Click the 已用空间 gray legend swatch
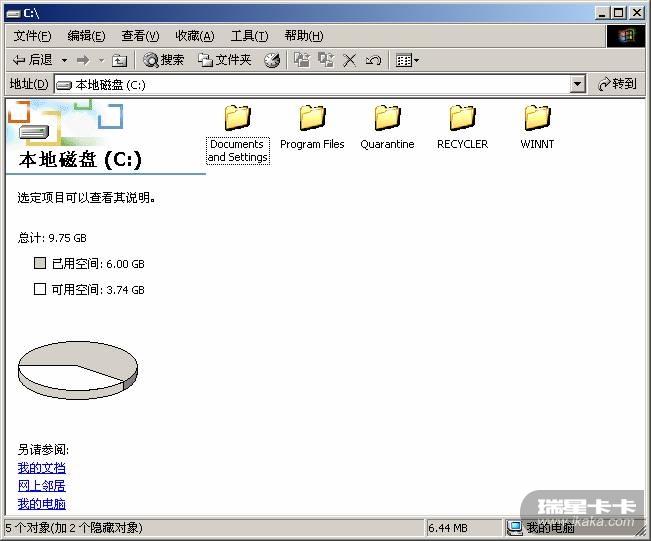 [40, 263]
